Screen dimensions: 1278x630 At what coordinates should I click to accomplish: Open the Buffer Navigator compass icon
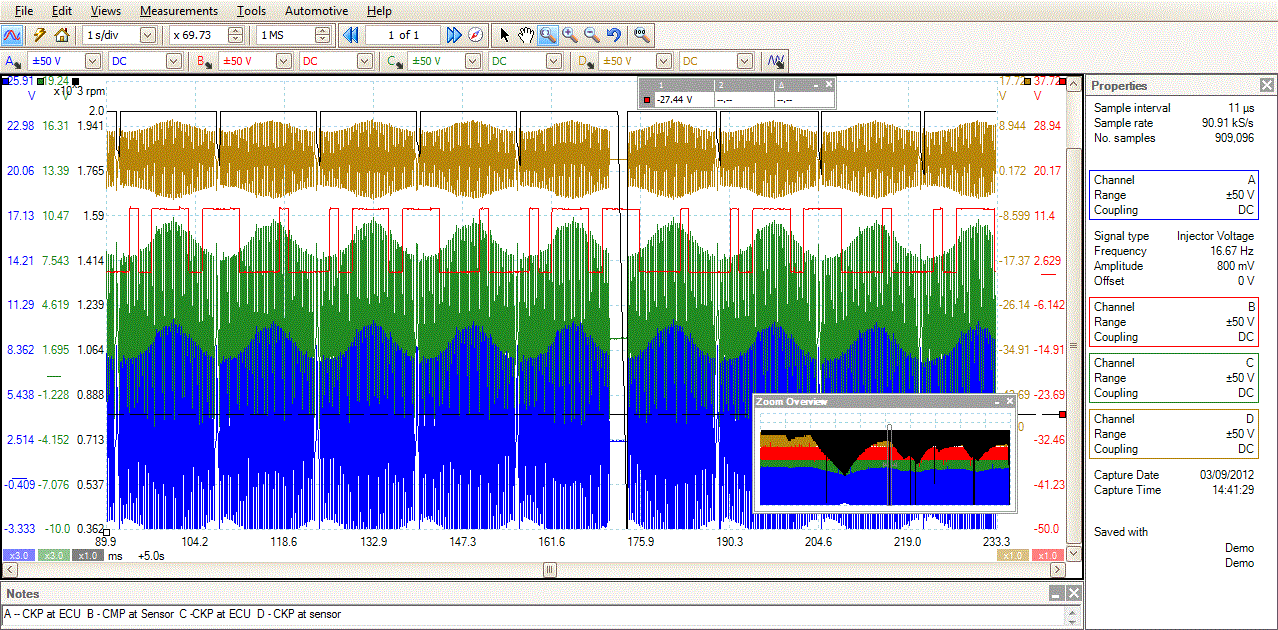point(475,35)
